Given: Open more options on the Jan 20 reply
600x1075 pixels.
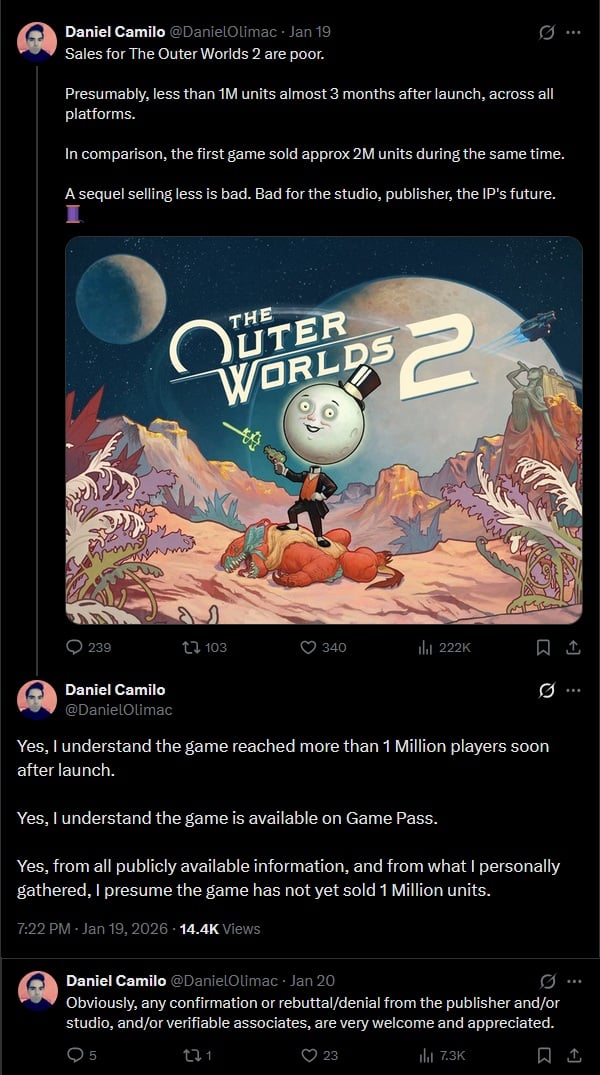Looking at the screenshot, I should point(573,981).
